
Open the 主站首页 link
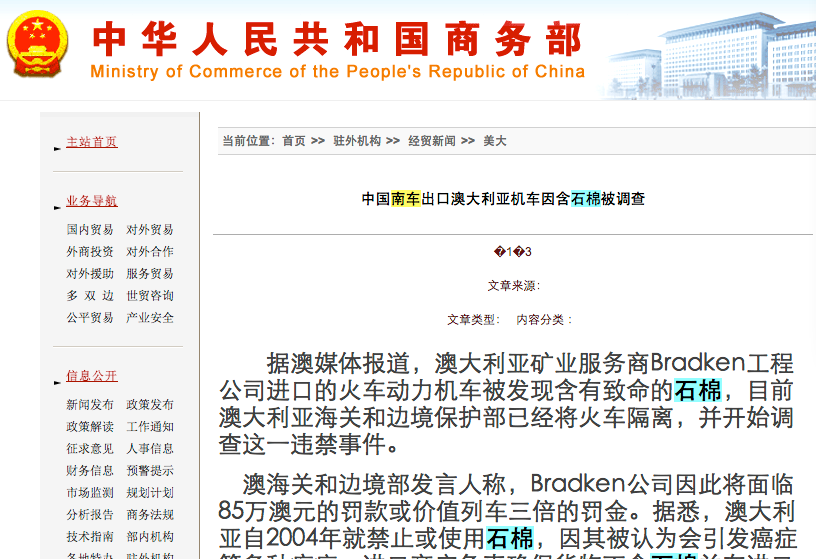pos(92,142)
